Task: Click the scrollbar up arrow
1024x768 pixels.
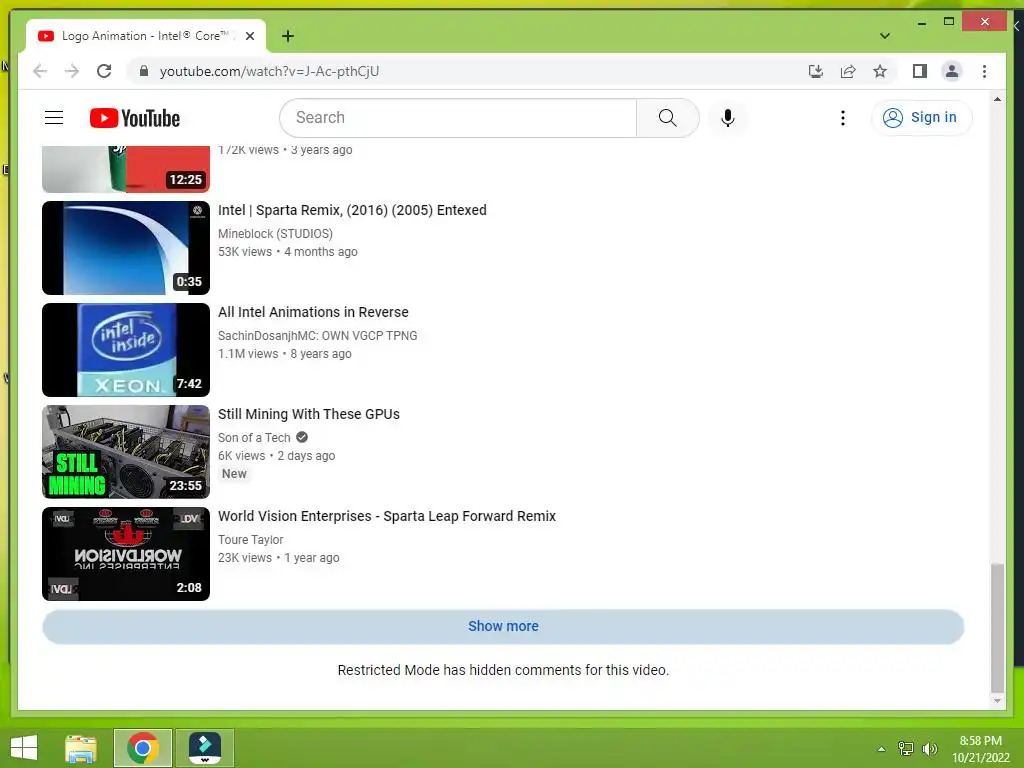Action: point(997,99)
